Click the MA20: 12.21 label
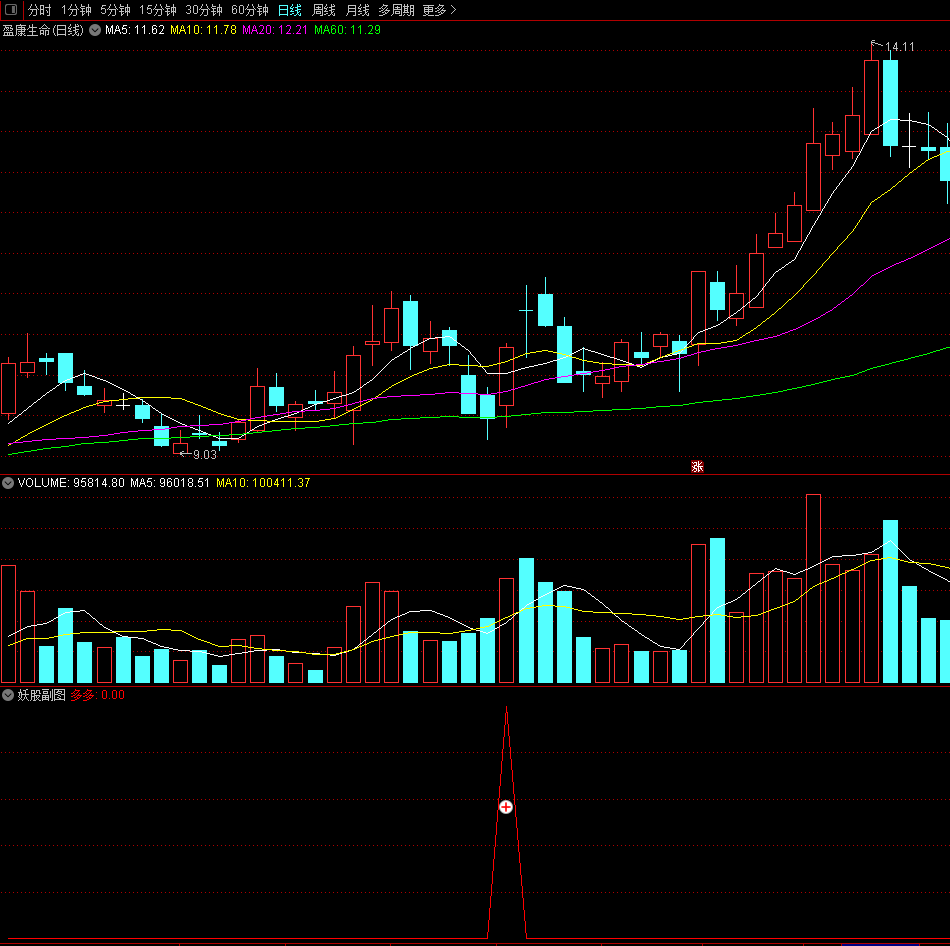The image size is (950, 946). point(275,30)
